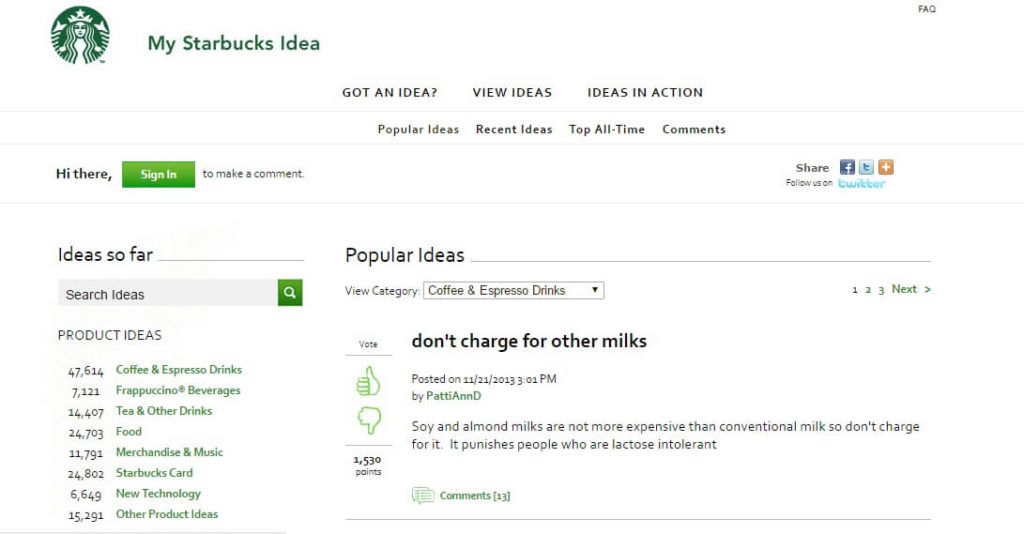1024x534 pixels.
Task: Click the green Sign In button
Action: pyautogui.click(x=159, y=174)
